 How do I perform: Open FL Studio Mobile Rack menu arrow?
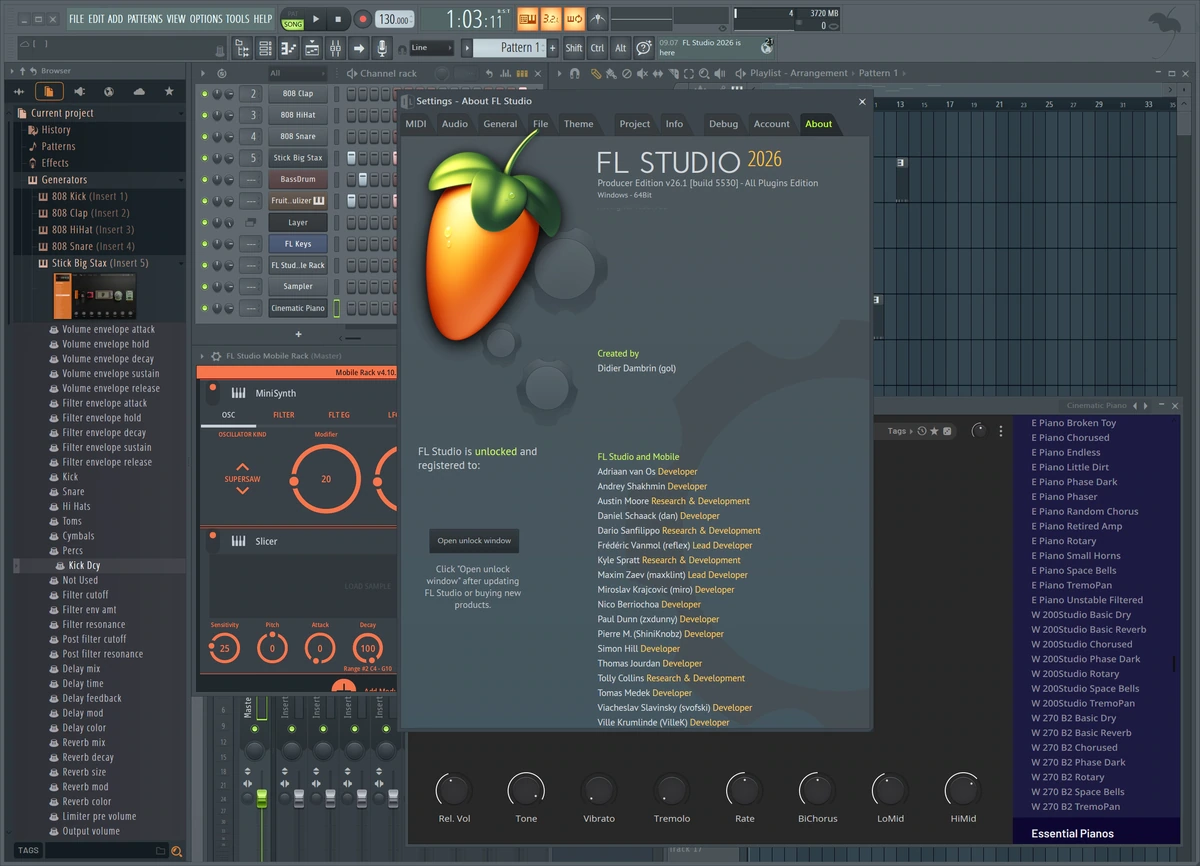point(203,356)
